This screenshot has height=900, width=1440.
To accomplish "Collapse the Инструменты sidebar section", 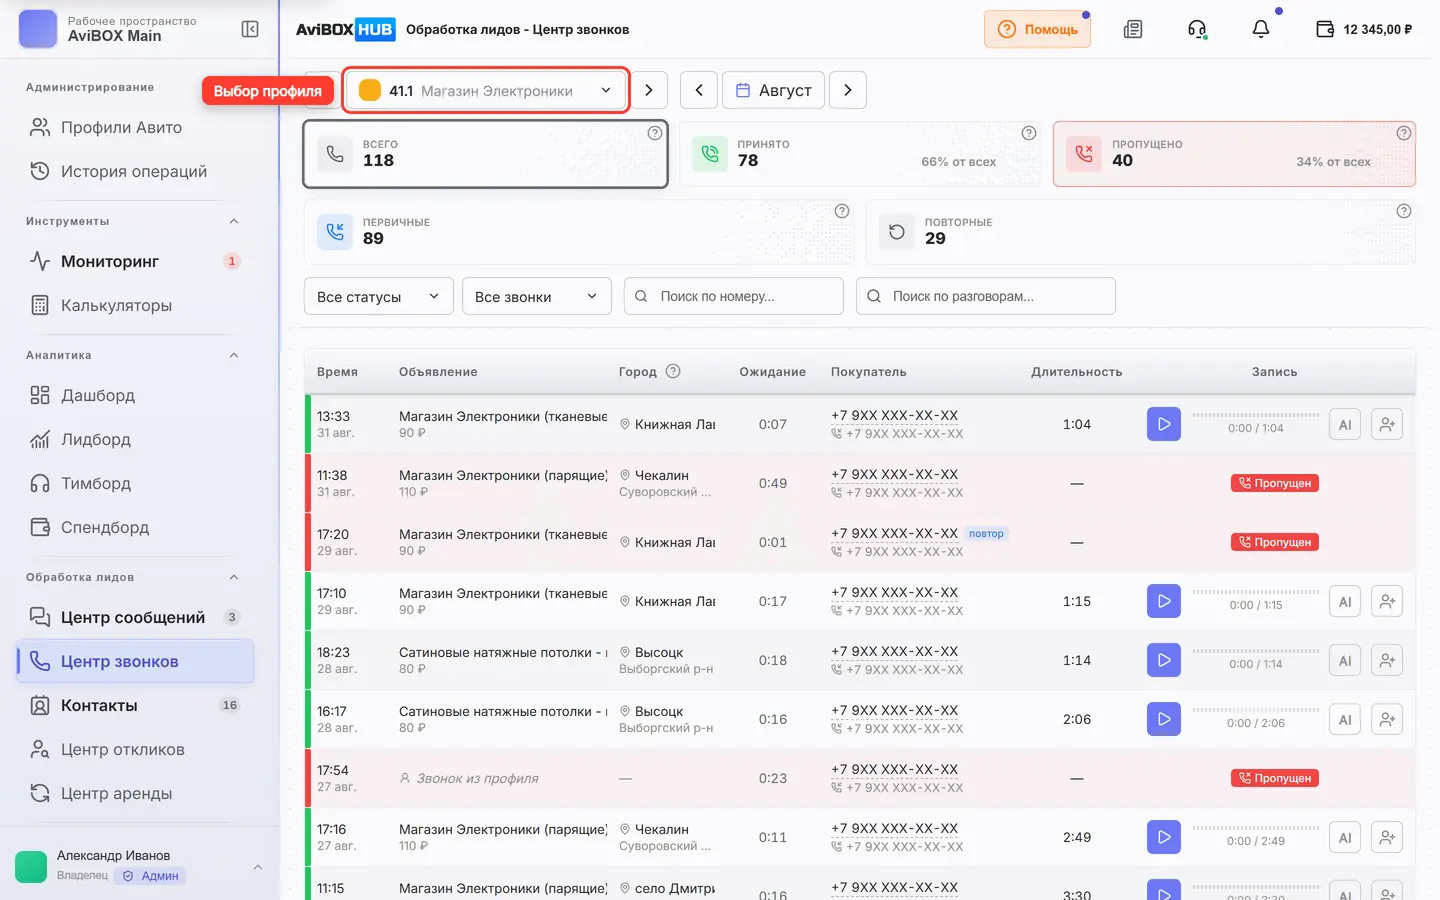I will pos(234,221).
